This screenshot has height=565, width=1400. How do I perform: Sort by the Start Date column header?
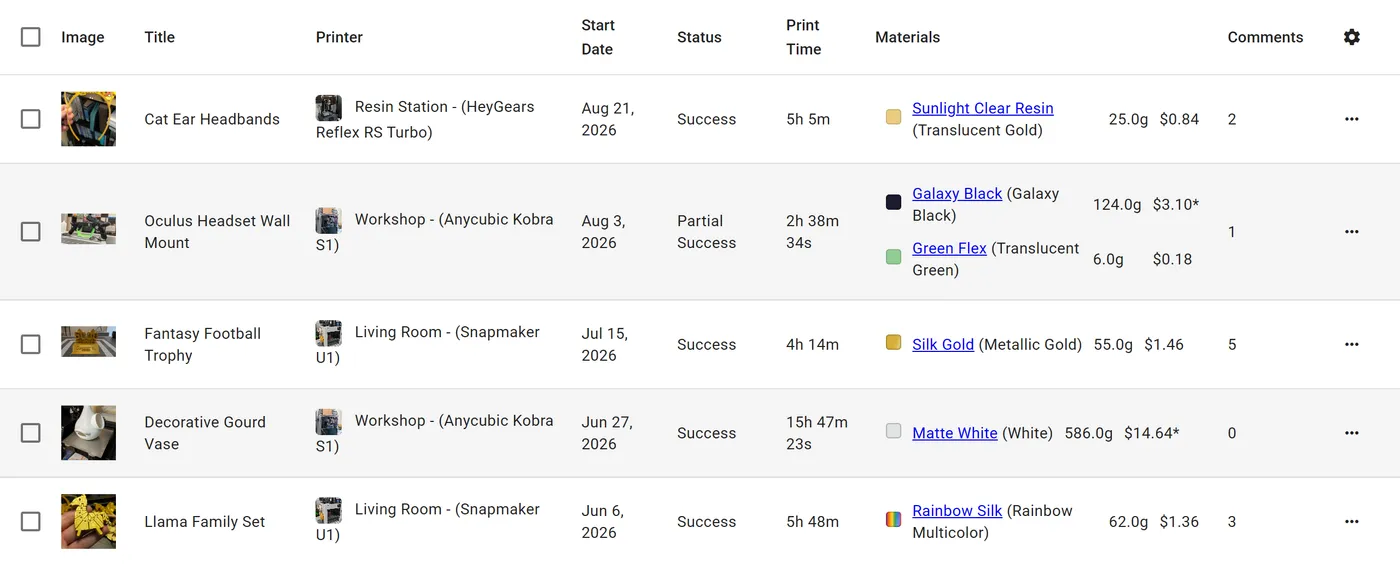[x=598, y=37]
